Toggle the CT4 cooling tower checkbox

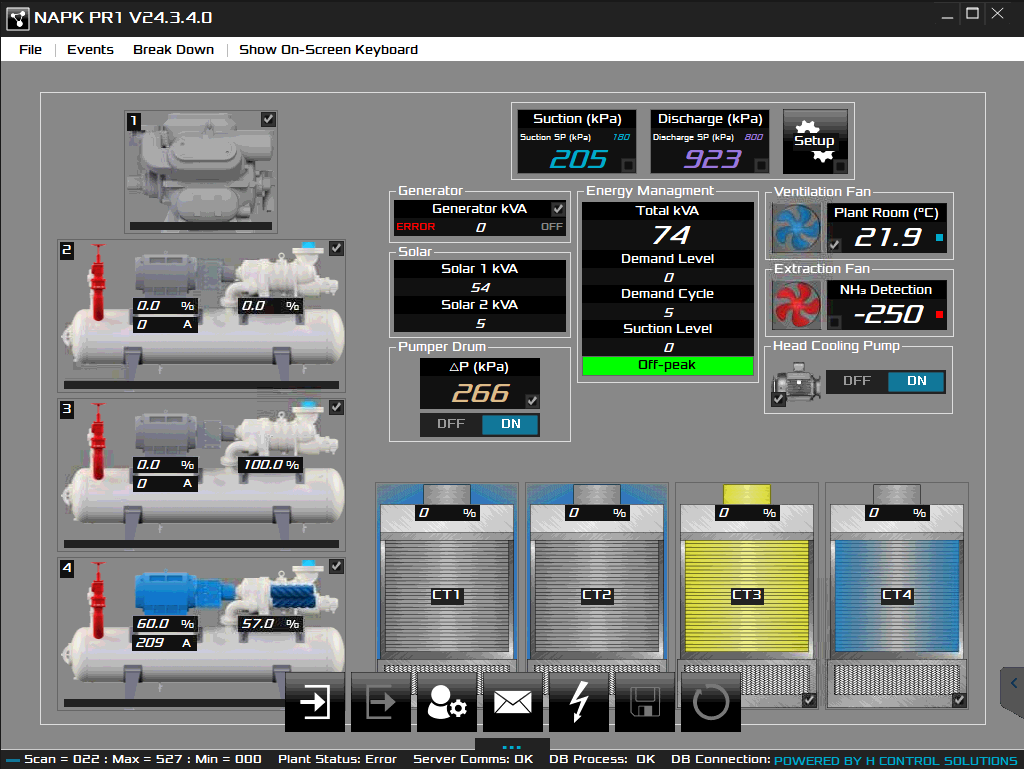click(959, 700)
